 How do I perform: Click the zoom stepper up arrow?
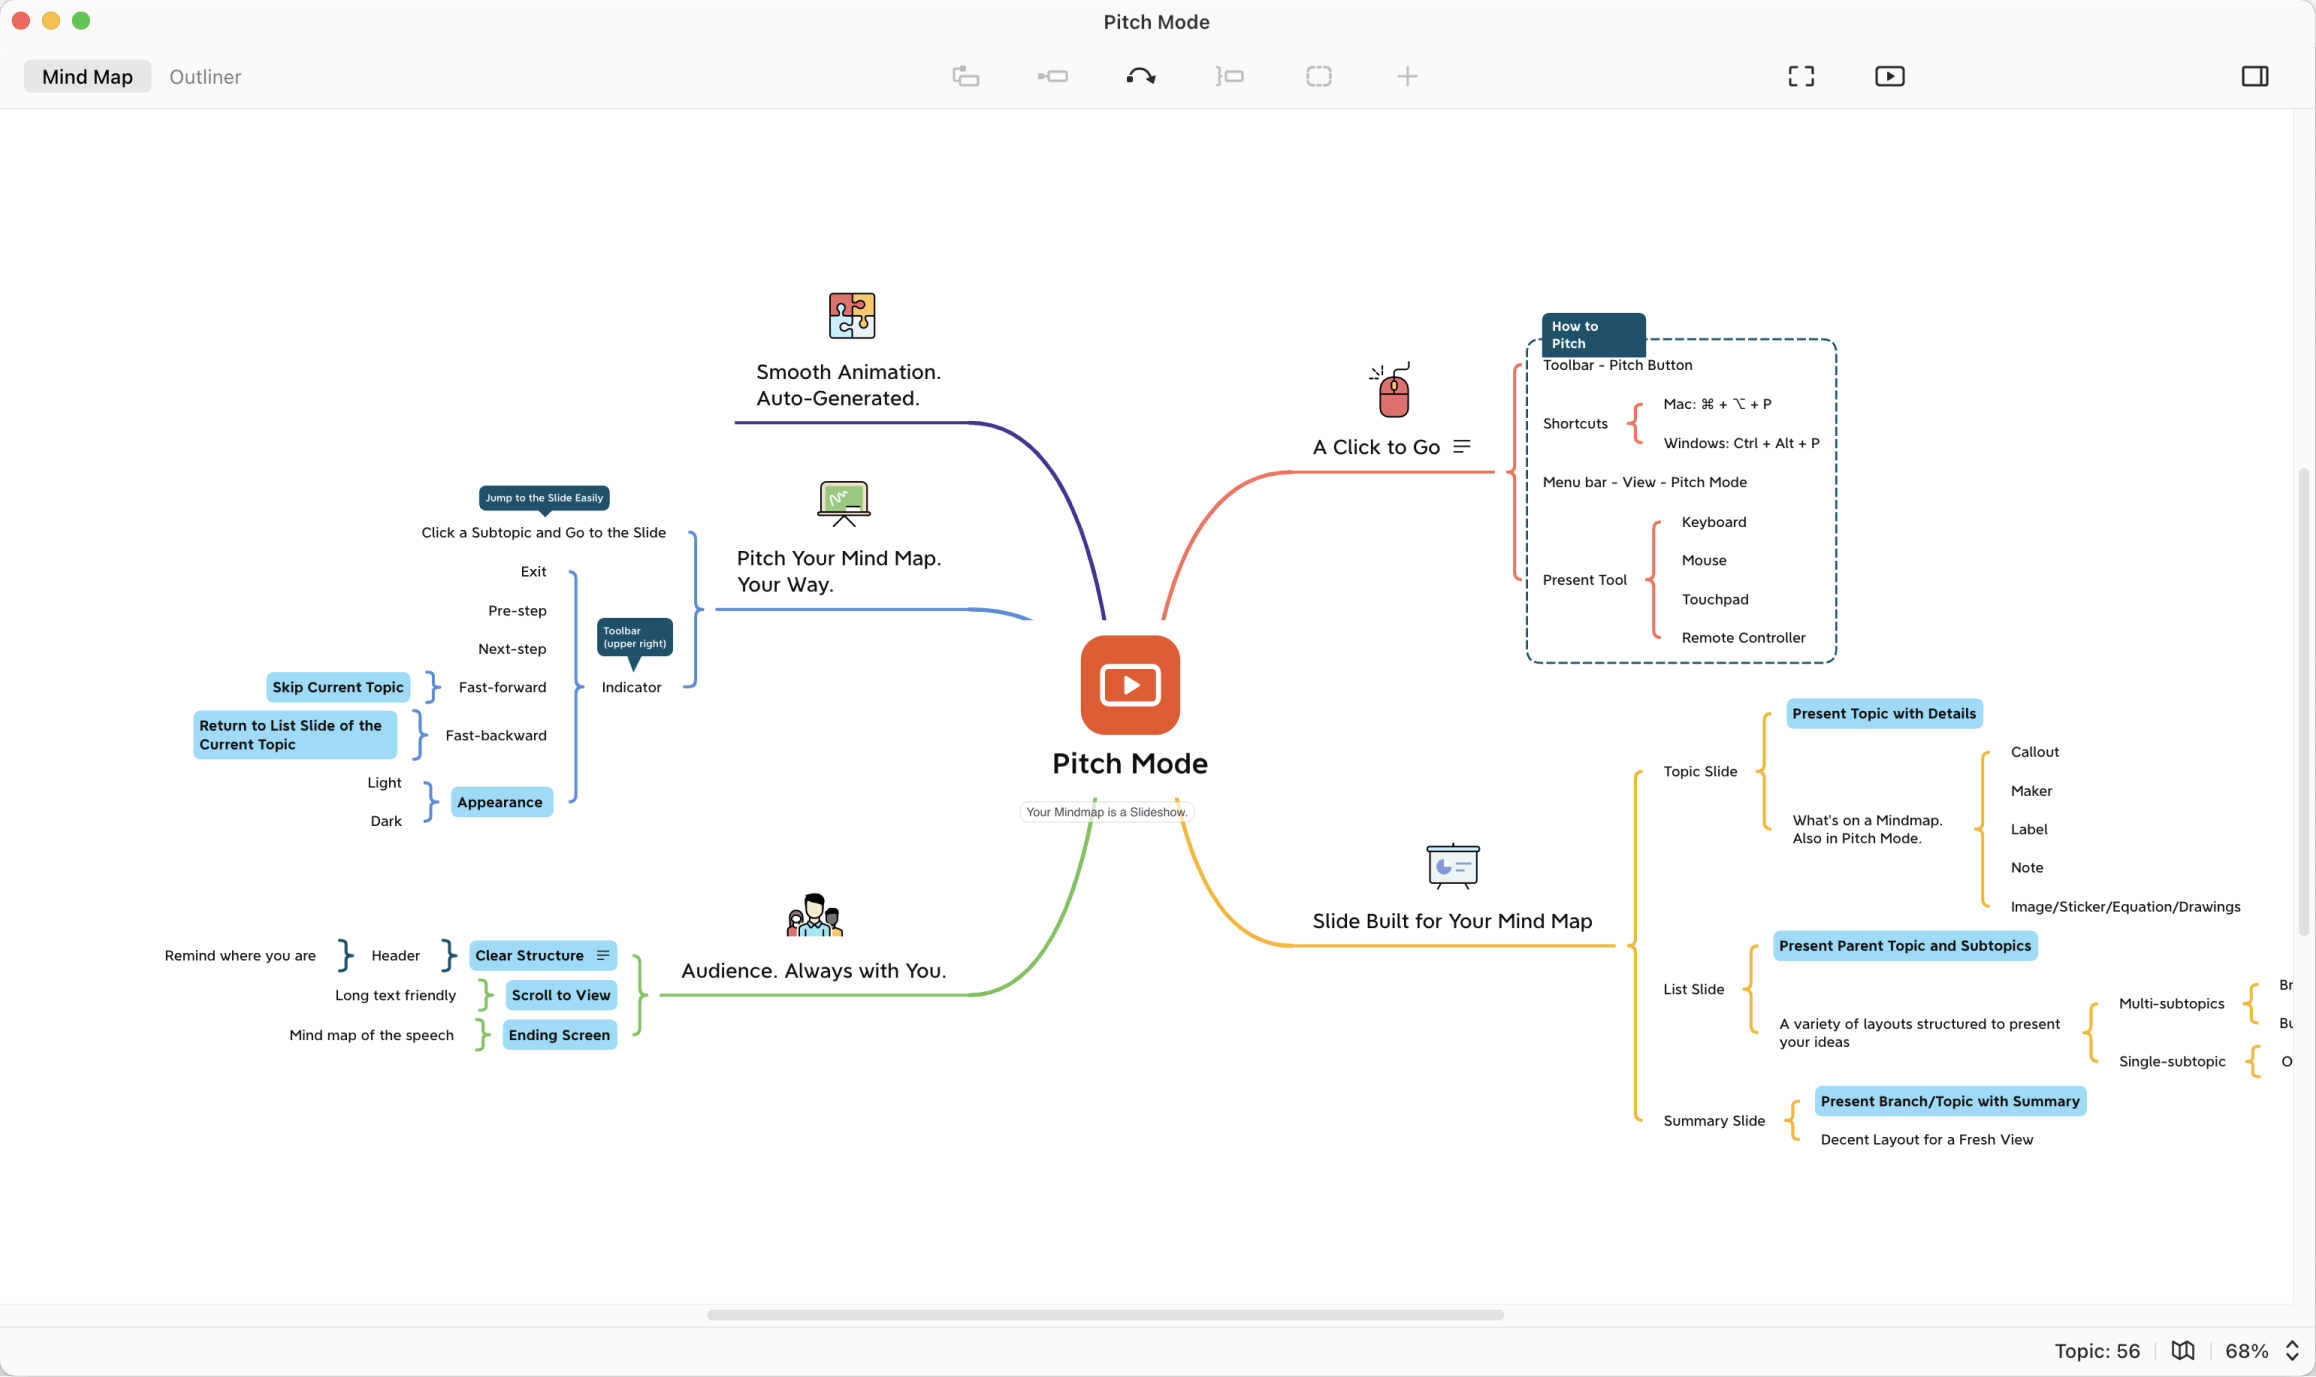tap(2291, 1344)
